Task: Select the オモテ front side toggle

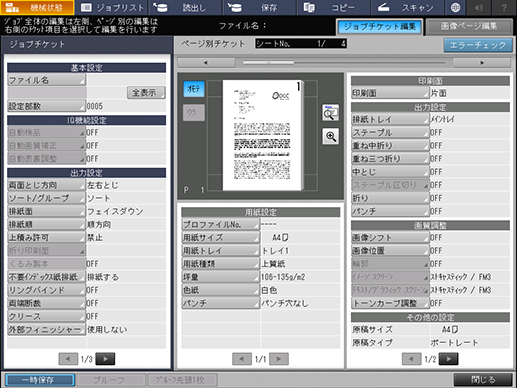Action: pyautogui.click(x=194, y=89)
